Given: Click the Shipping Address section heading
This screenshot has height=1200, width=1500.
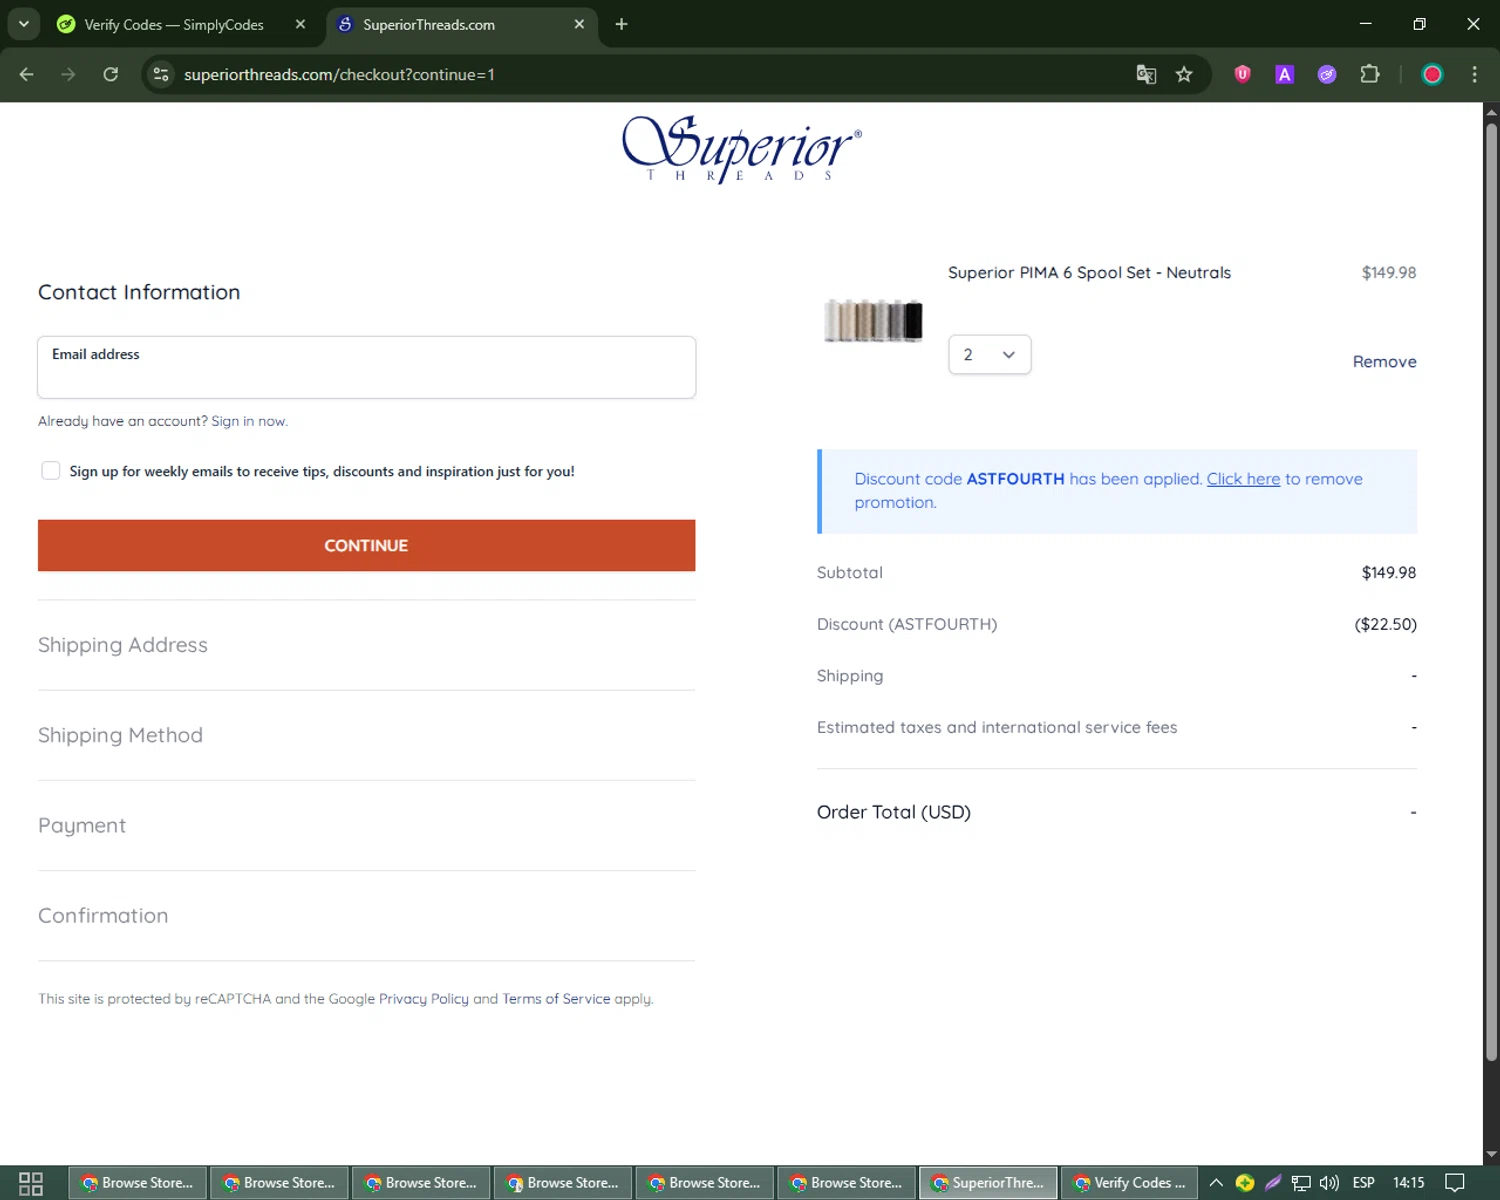Looking at the screenshot, I should 123,645.
